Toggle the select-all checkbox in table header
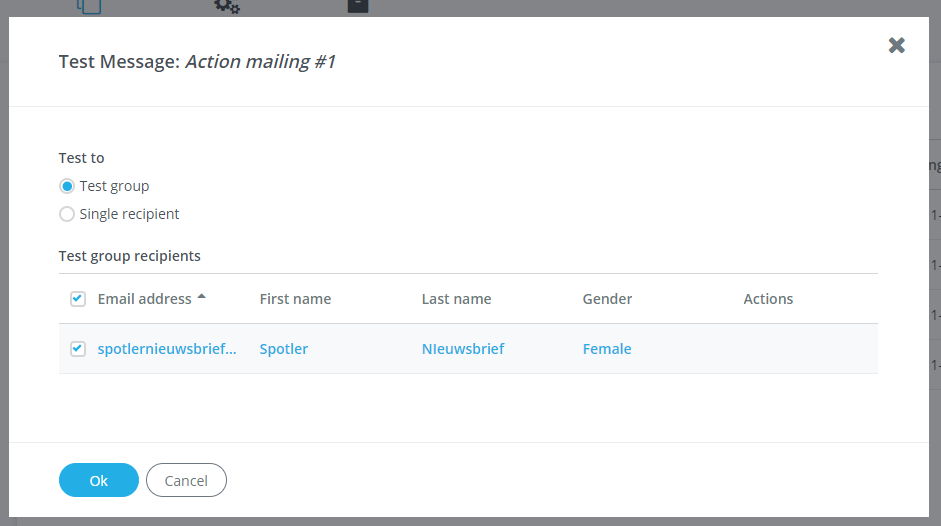Viewport: 941px width, 526px height. tap(78, 299)
